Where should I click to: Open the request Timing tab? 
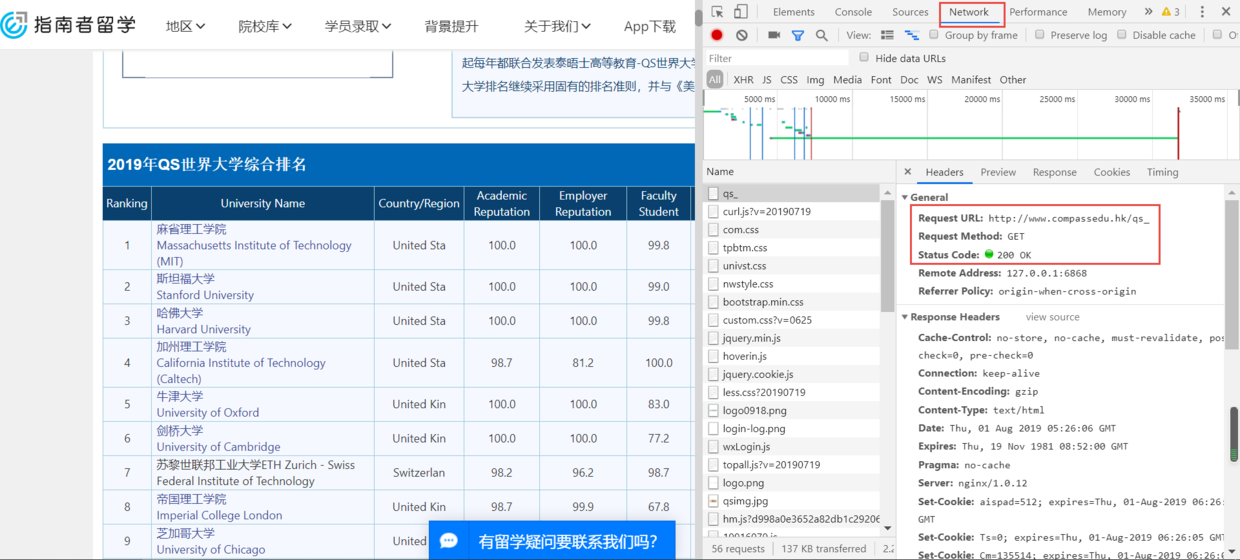click(x=1162, y=172)
